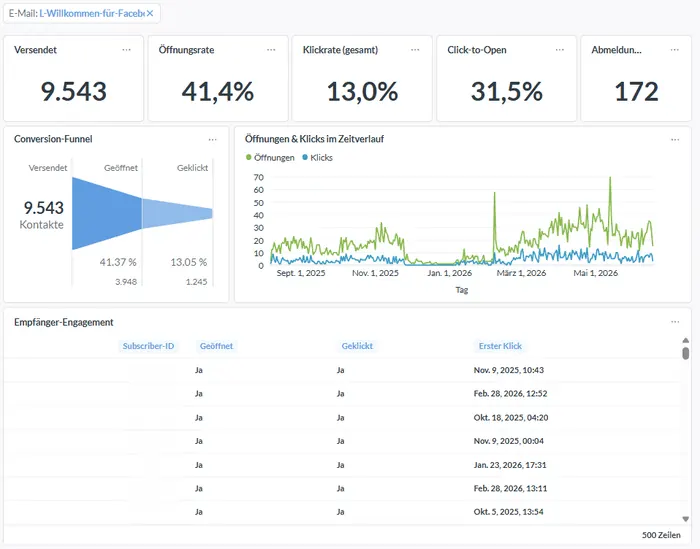
Task: Click the 500 Zeilen row count
Action: click(661, 535)
